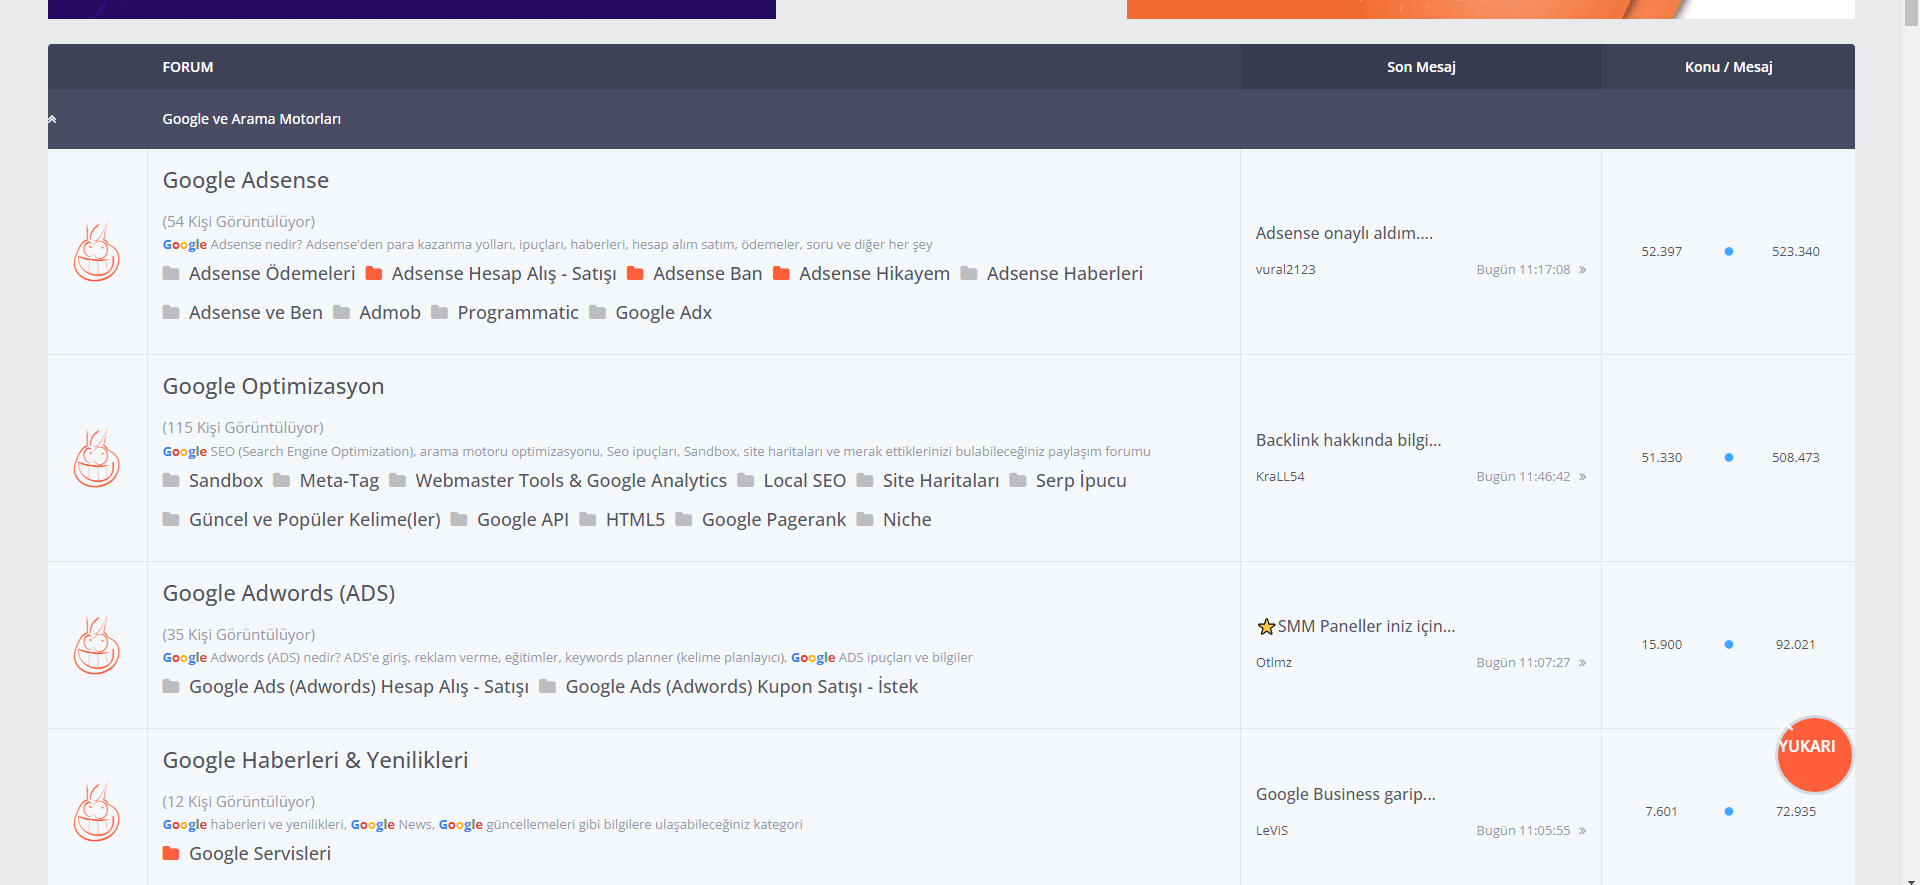Click the orange folder icon beside Google Servisleri

tap(171, 853)
